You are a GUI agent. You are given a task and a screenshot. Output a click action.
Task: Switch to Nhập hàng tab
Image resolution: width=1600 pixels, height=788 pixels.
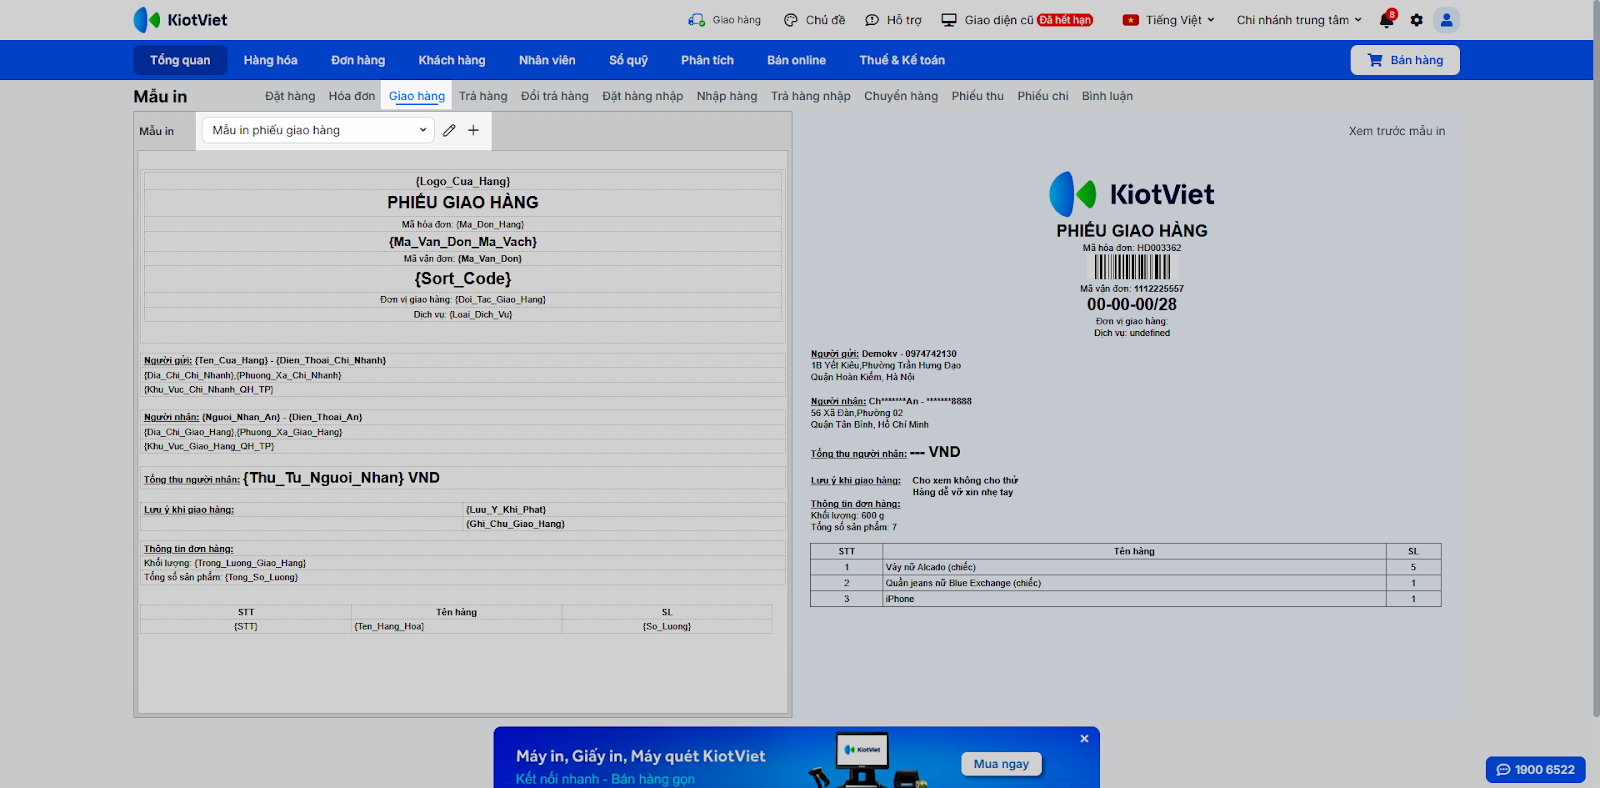coord(727,96)
